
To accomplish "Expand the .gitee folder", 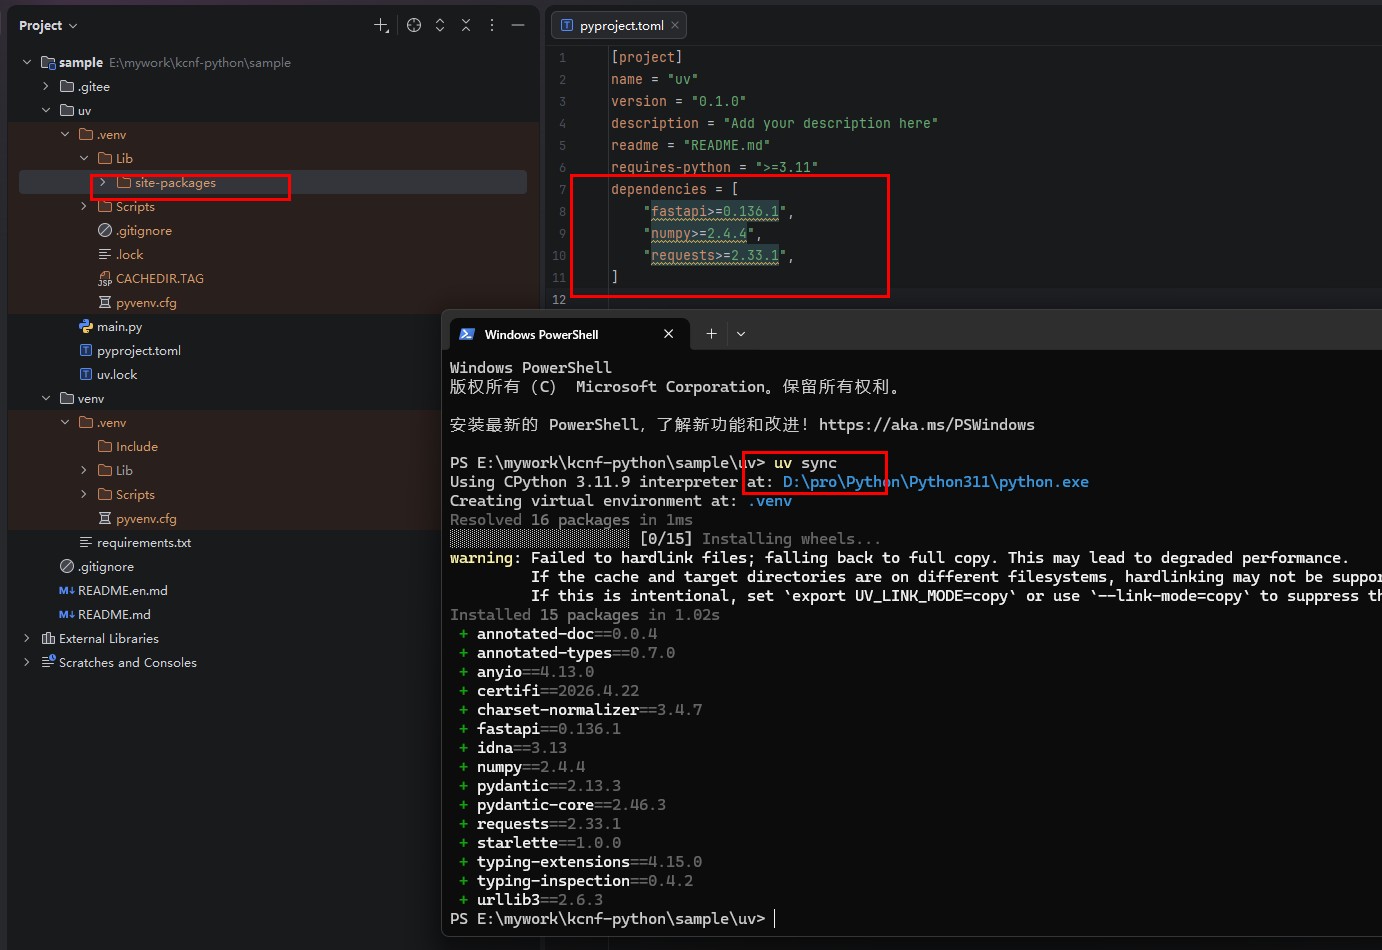I will [46, 86].
